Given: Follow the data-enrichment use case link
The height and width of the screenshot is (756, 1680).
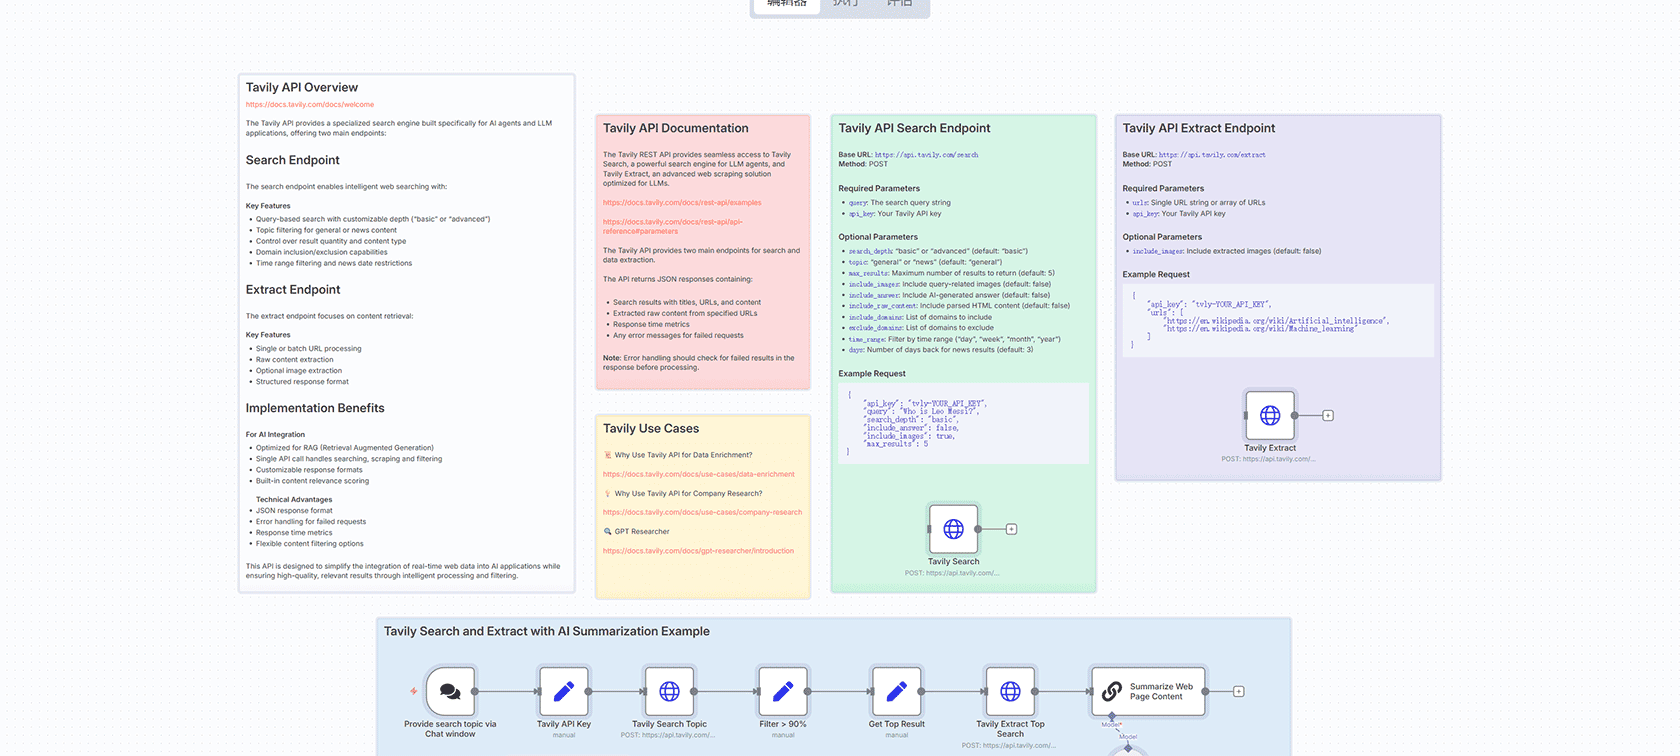Looking at the screenshot, I should (x=698, y=474).
